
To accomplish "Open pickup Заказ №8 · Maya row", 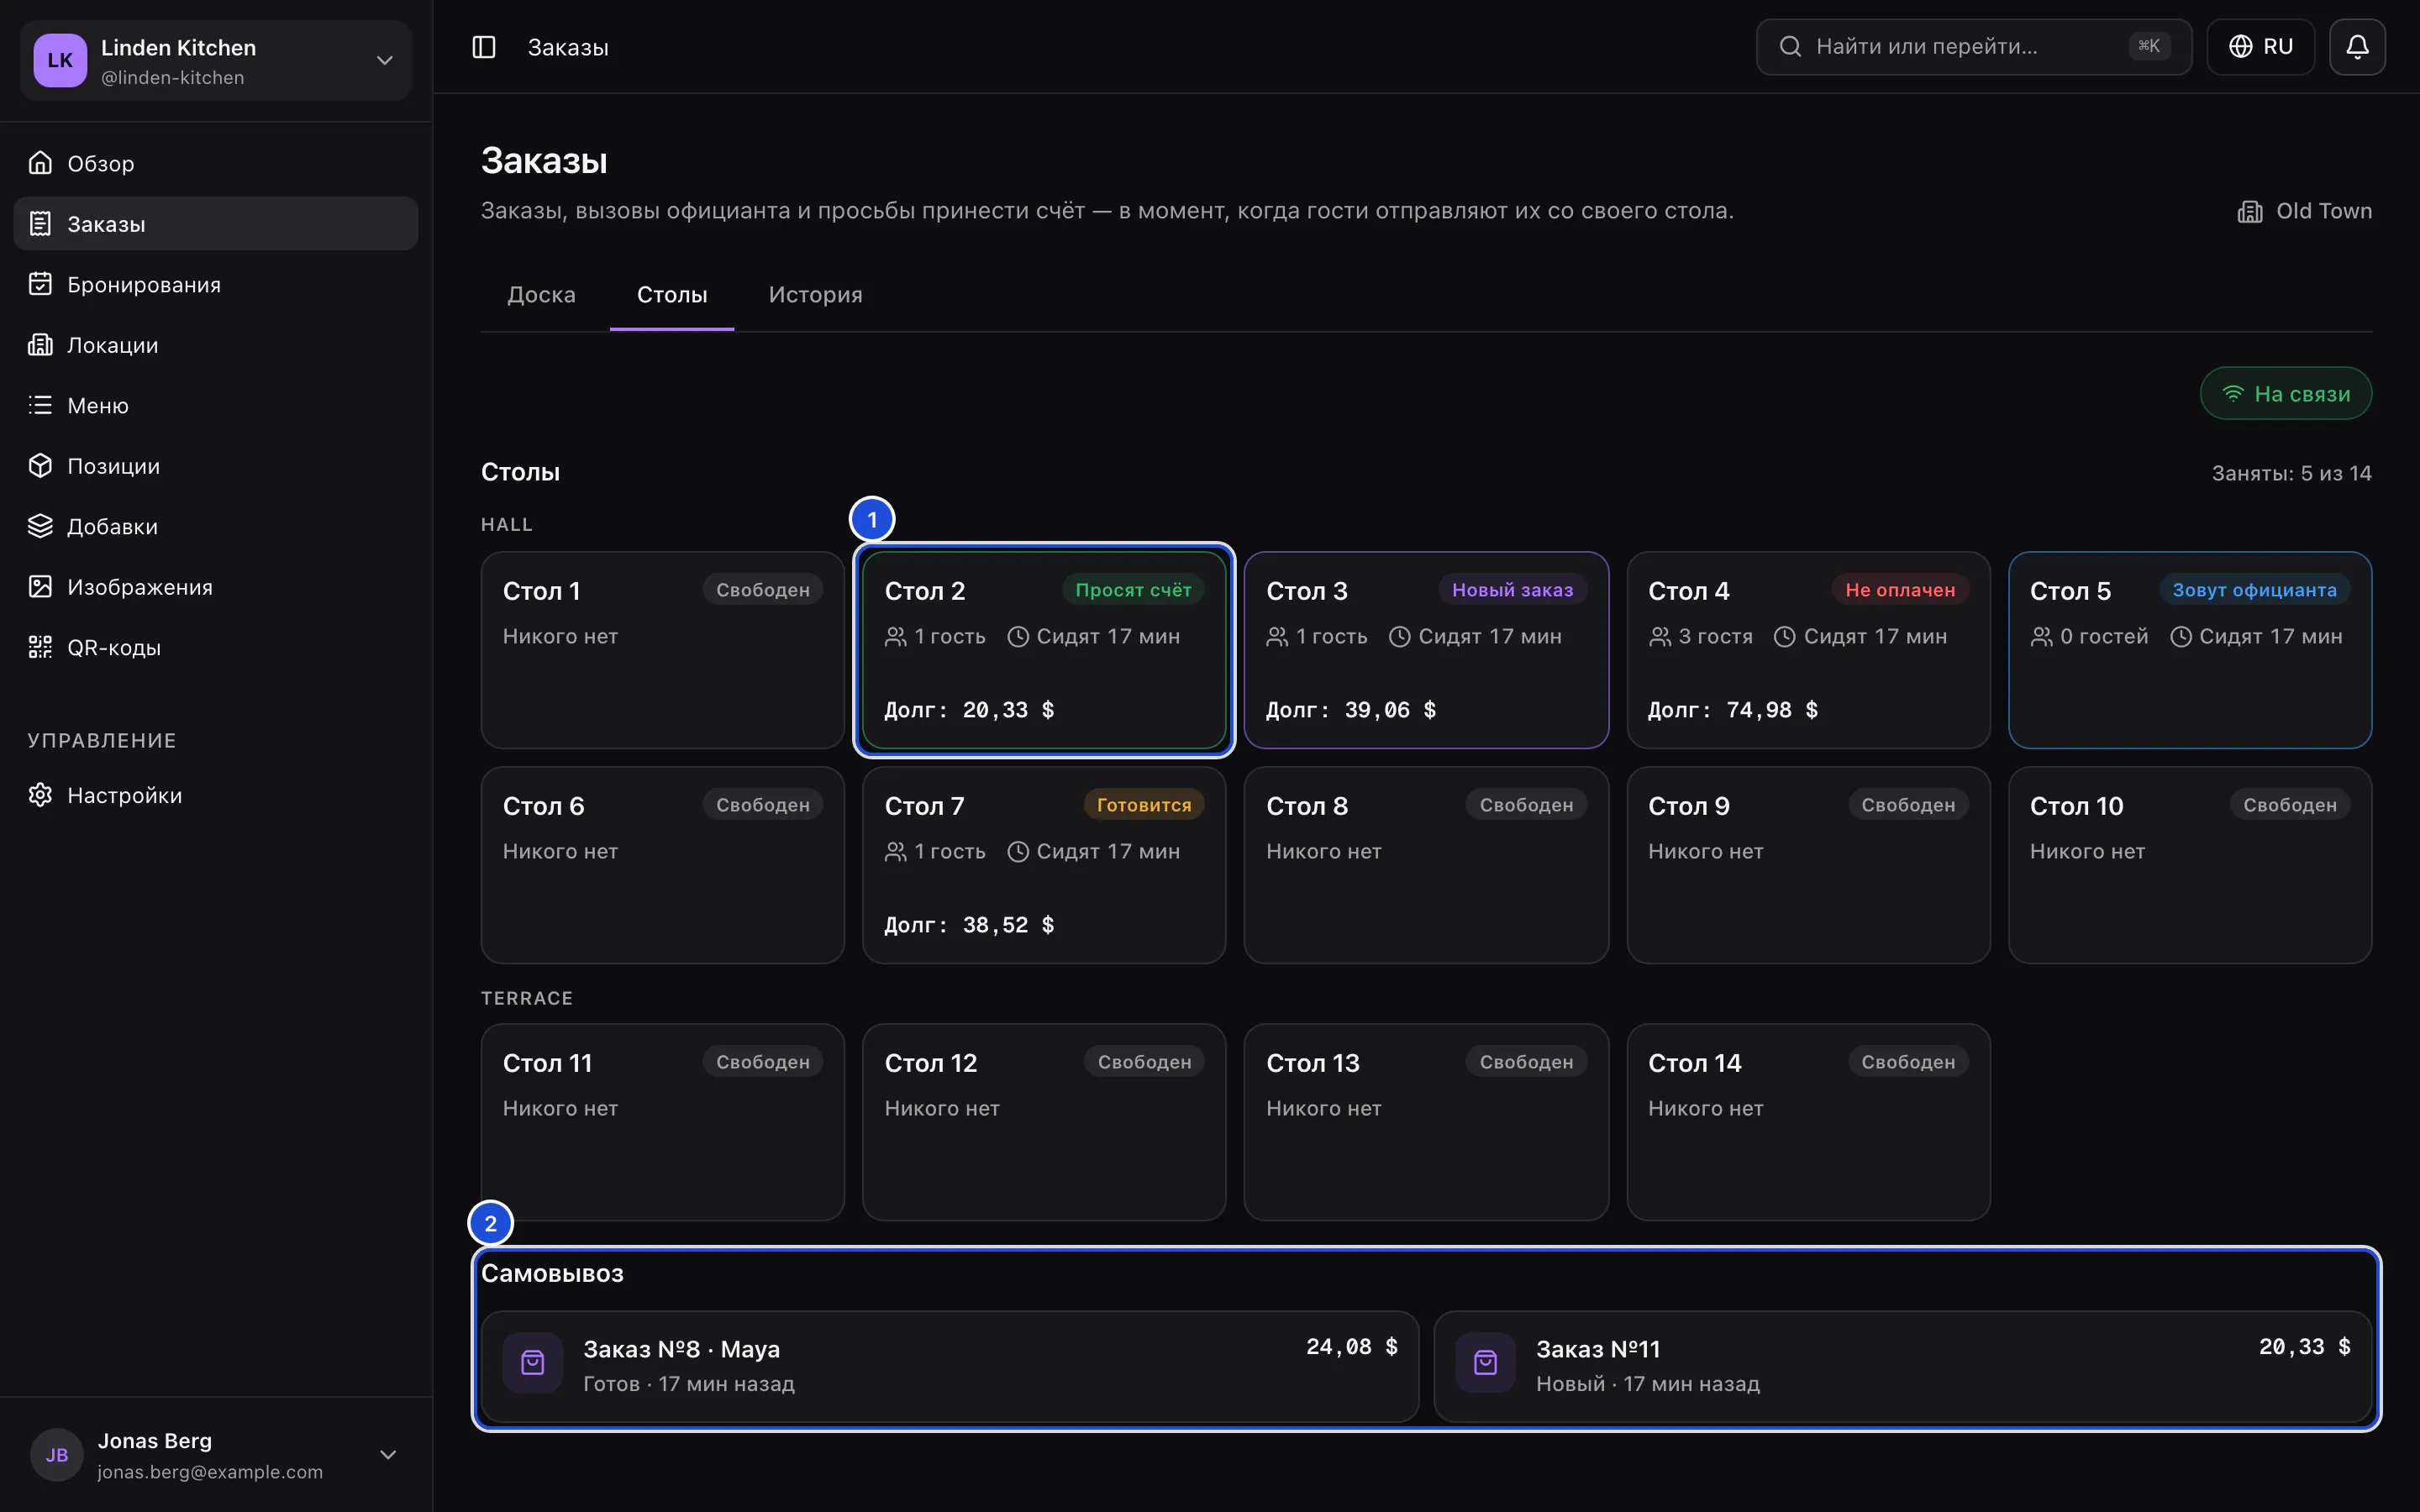I will [x=950, y=1367].
